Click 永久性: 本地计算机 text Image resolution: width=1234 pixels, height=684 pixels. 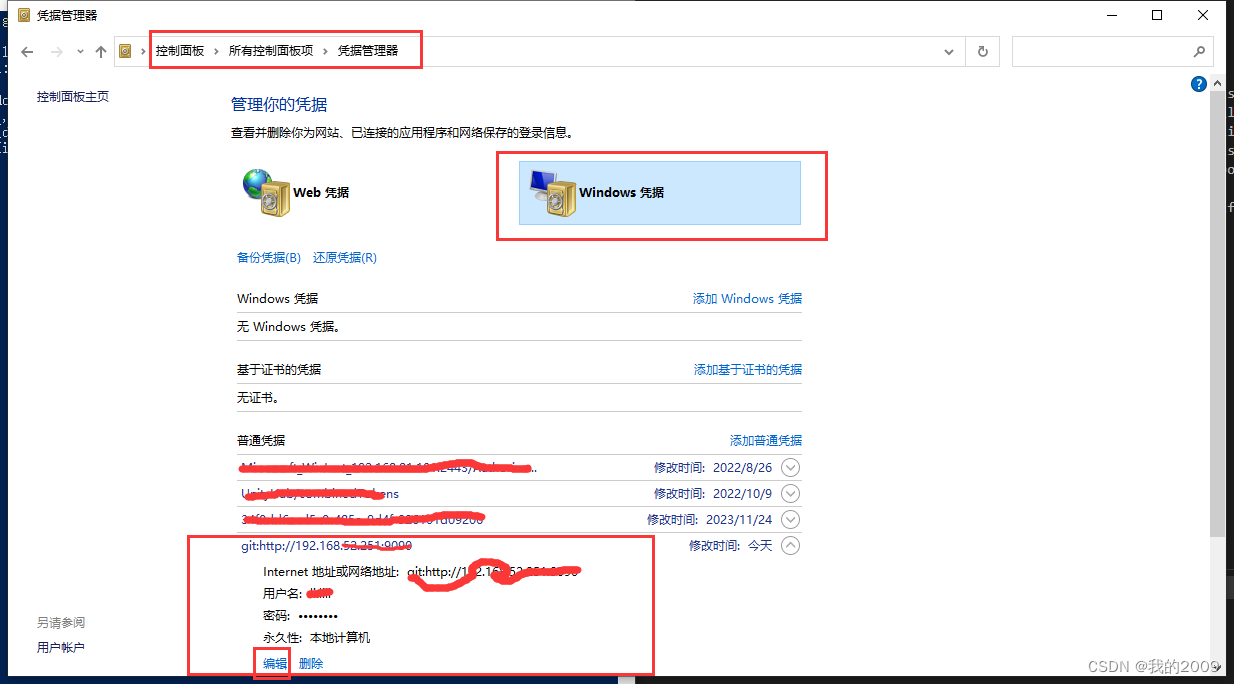click(x=317, y=638)
